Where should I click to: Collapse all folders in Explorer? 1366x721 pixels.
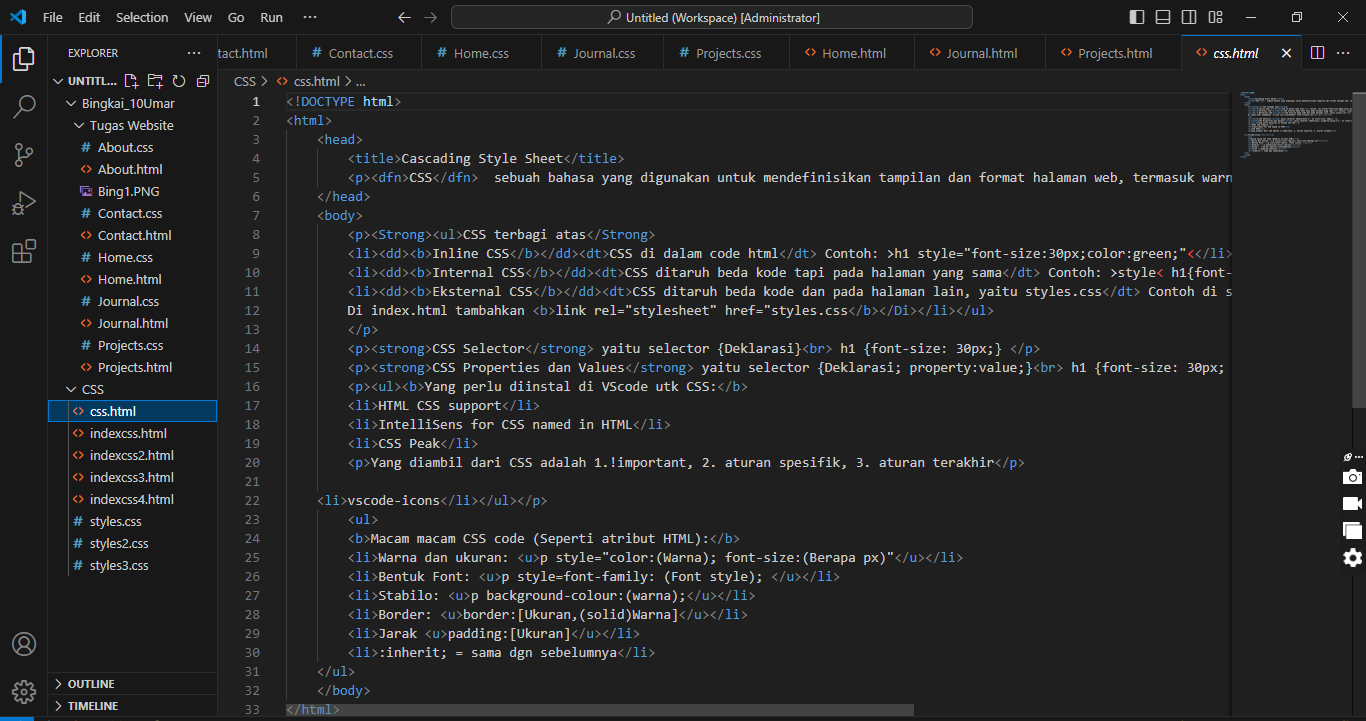tap(203, 81)
